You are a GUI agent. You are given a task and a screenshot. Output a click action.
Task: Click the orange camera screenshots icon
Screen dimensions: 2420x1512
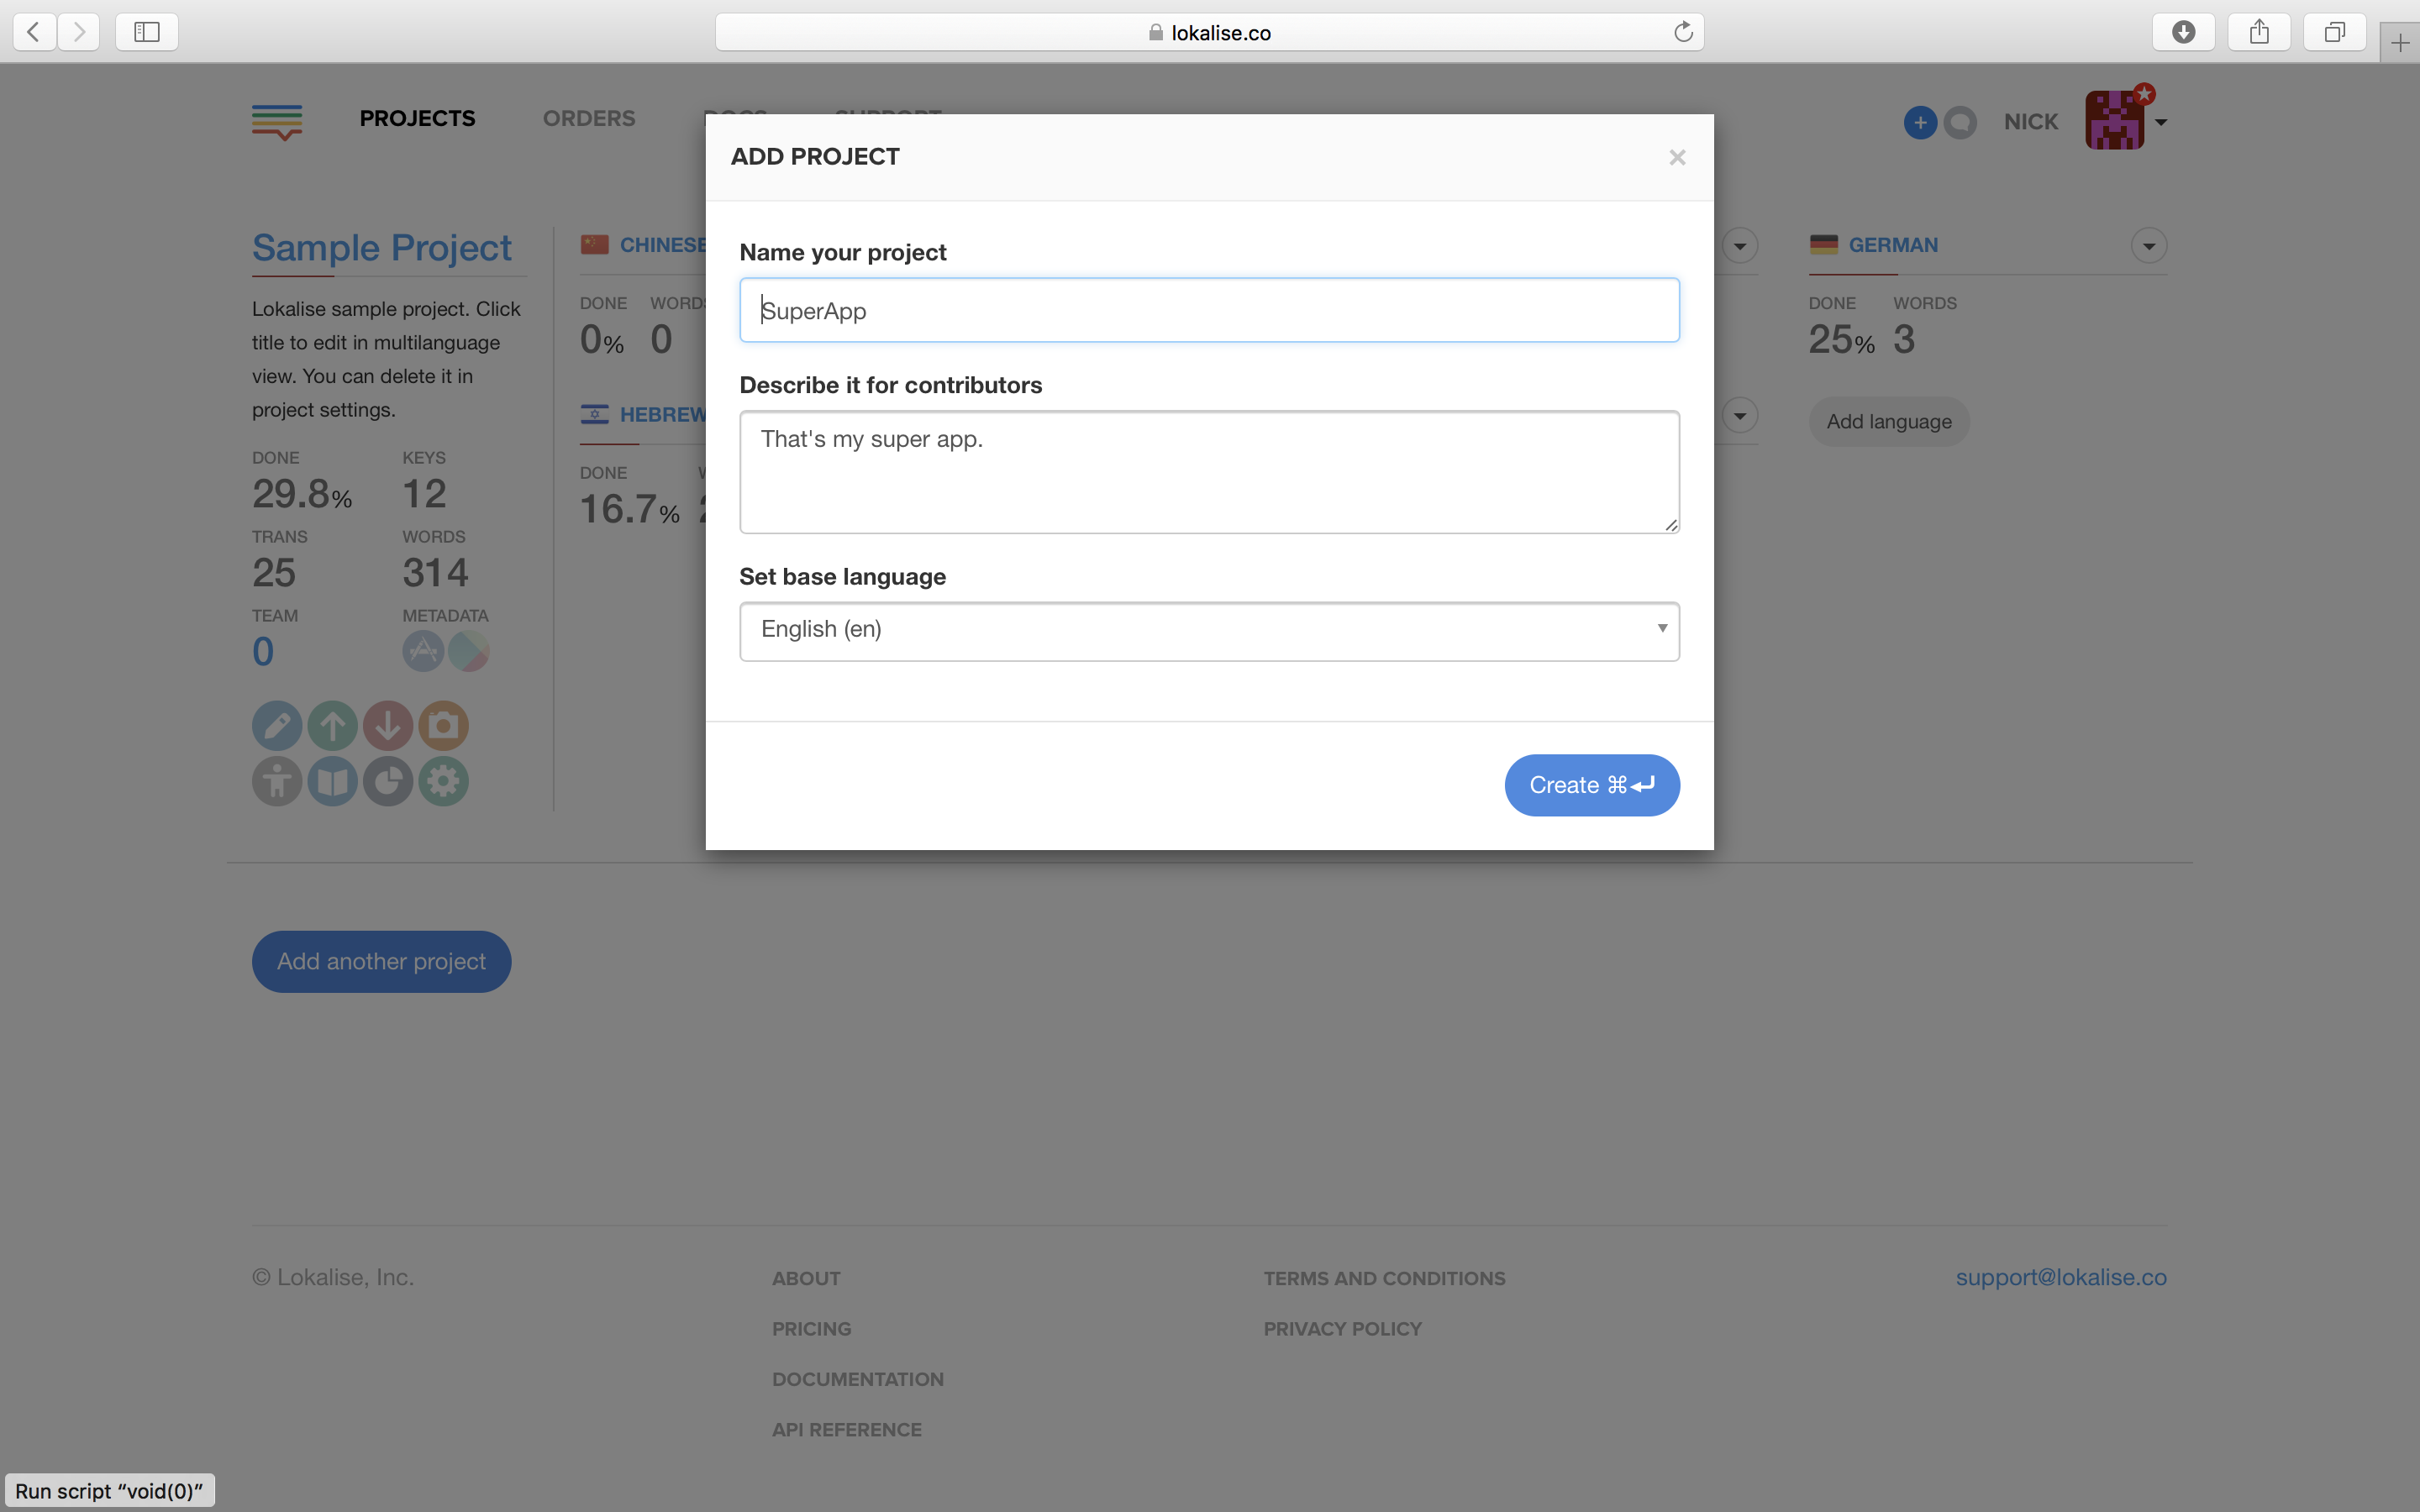444,725
